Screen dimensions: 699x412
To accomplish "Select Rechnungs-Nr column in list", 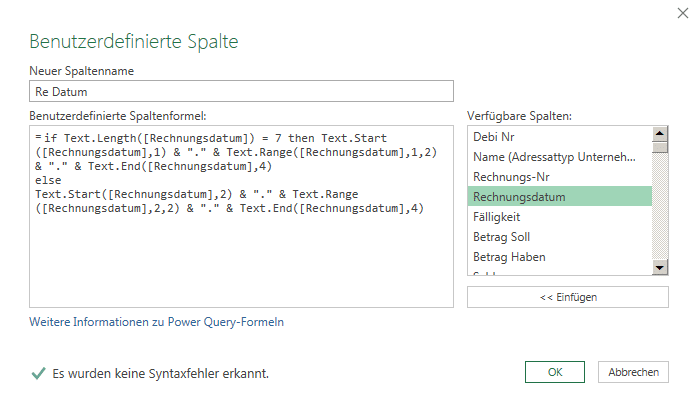I will coord(559,177).
